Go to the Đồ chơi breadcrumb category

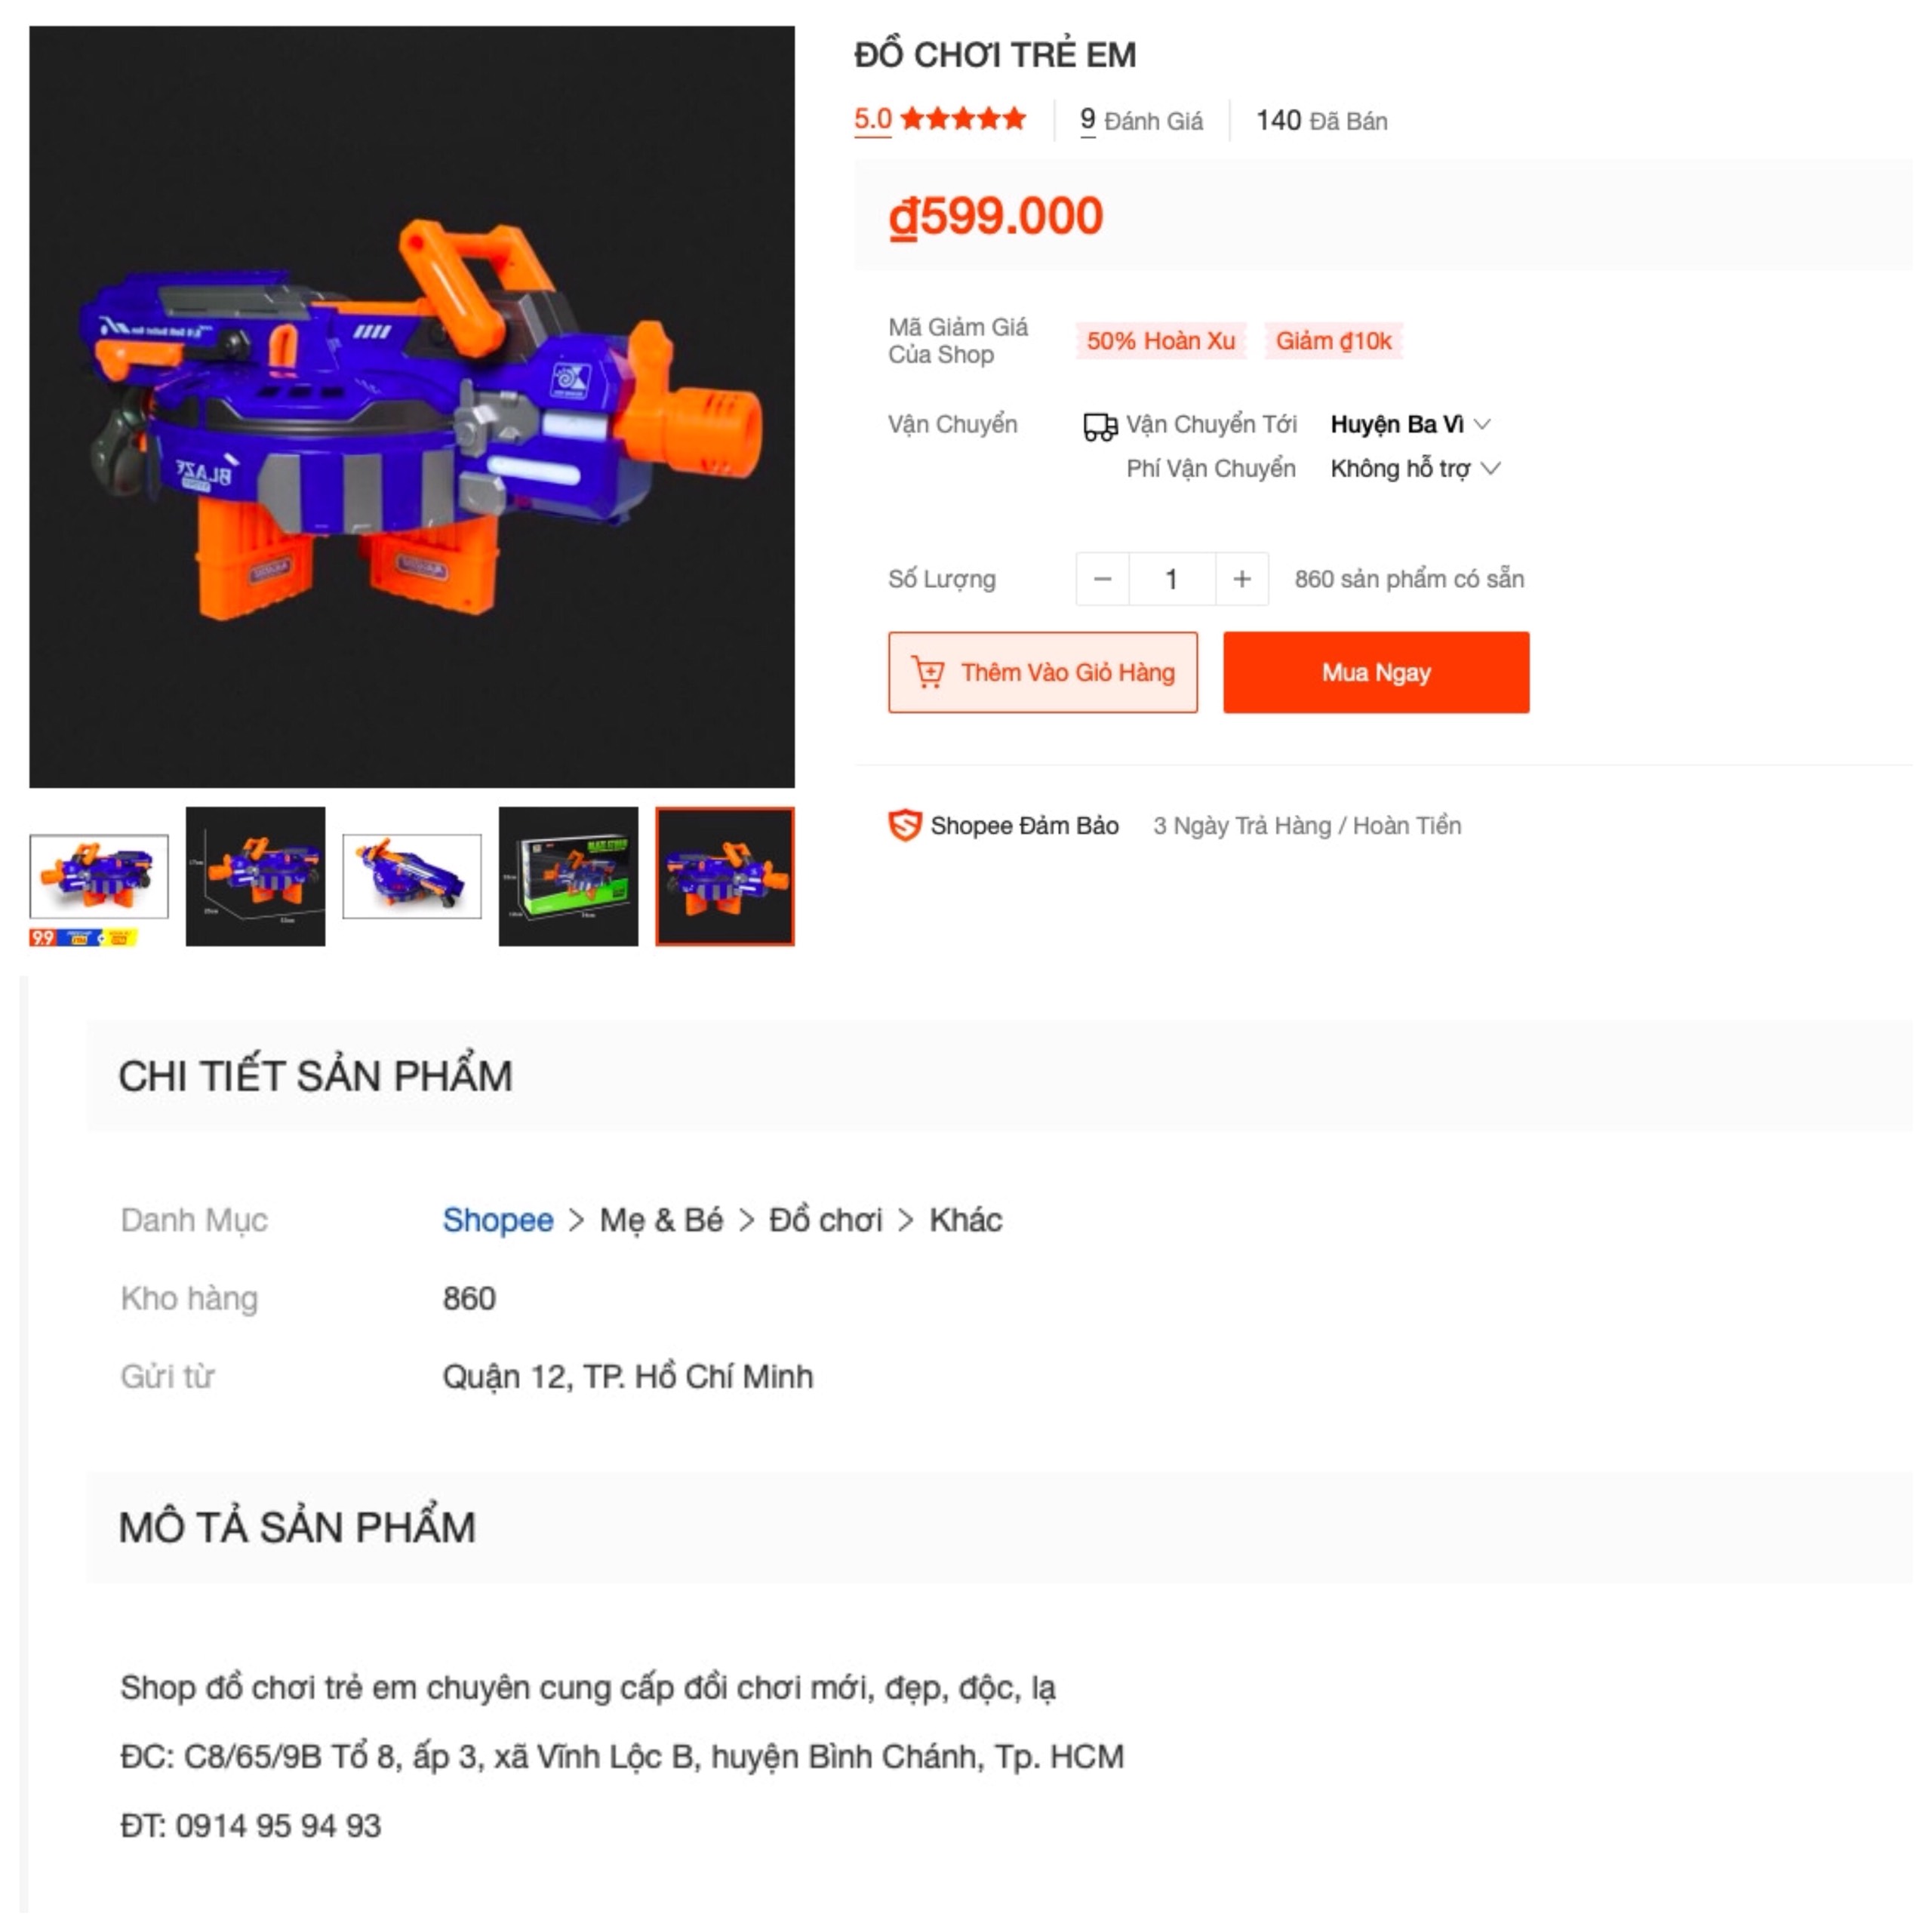(825, 1220)
